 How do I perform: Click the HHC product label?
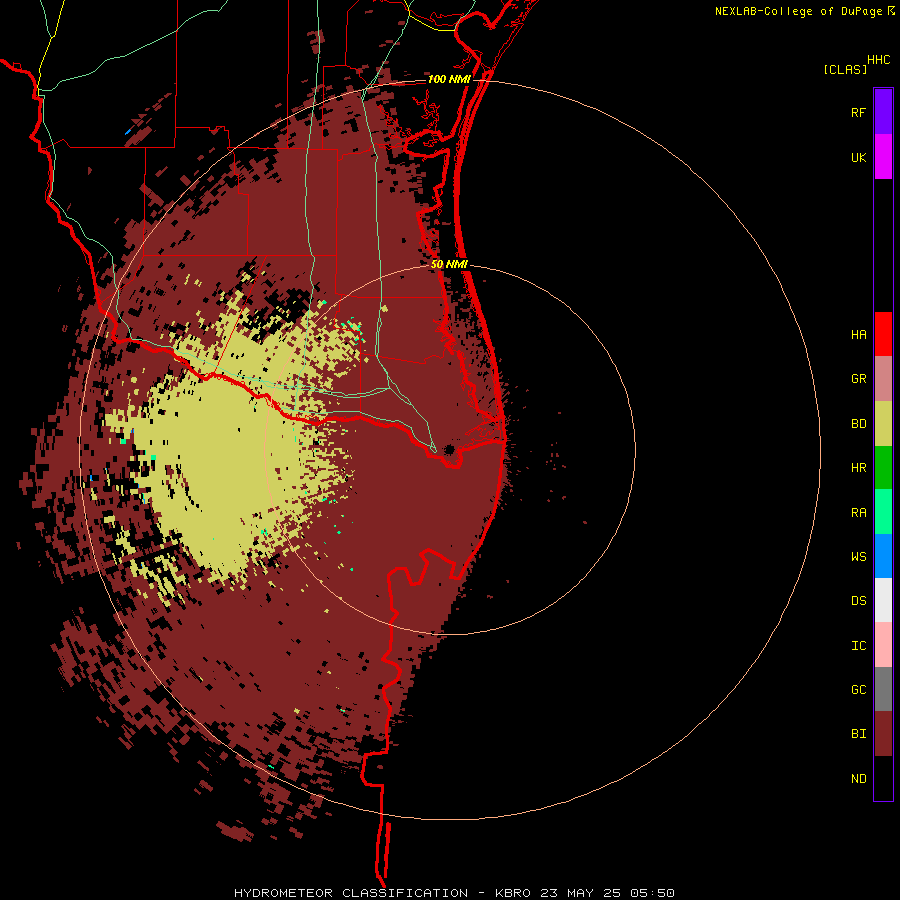click(x=879, y=60)
